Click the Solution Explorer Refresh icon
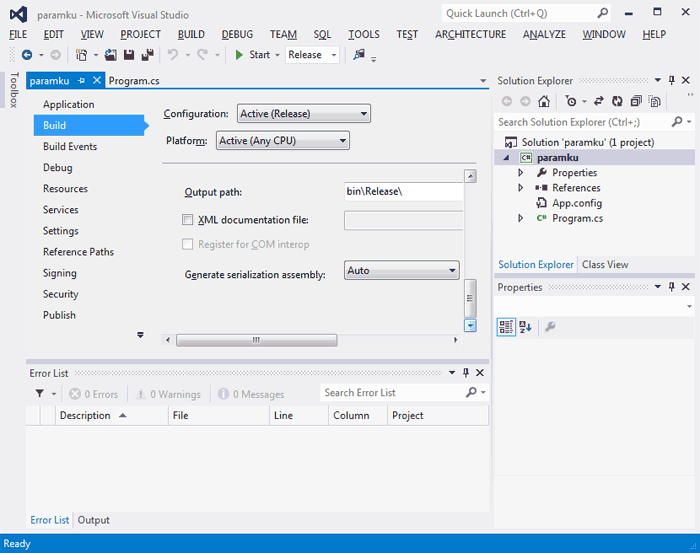The image size is (700, 553). 617,101
